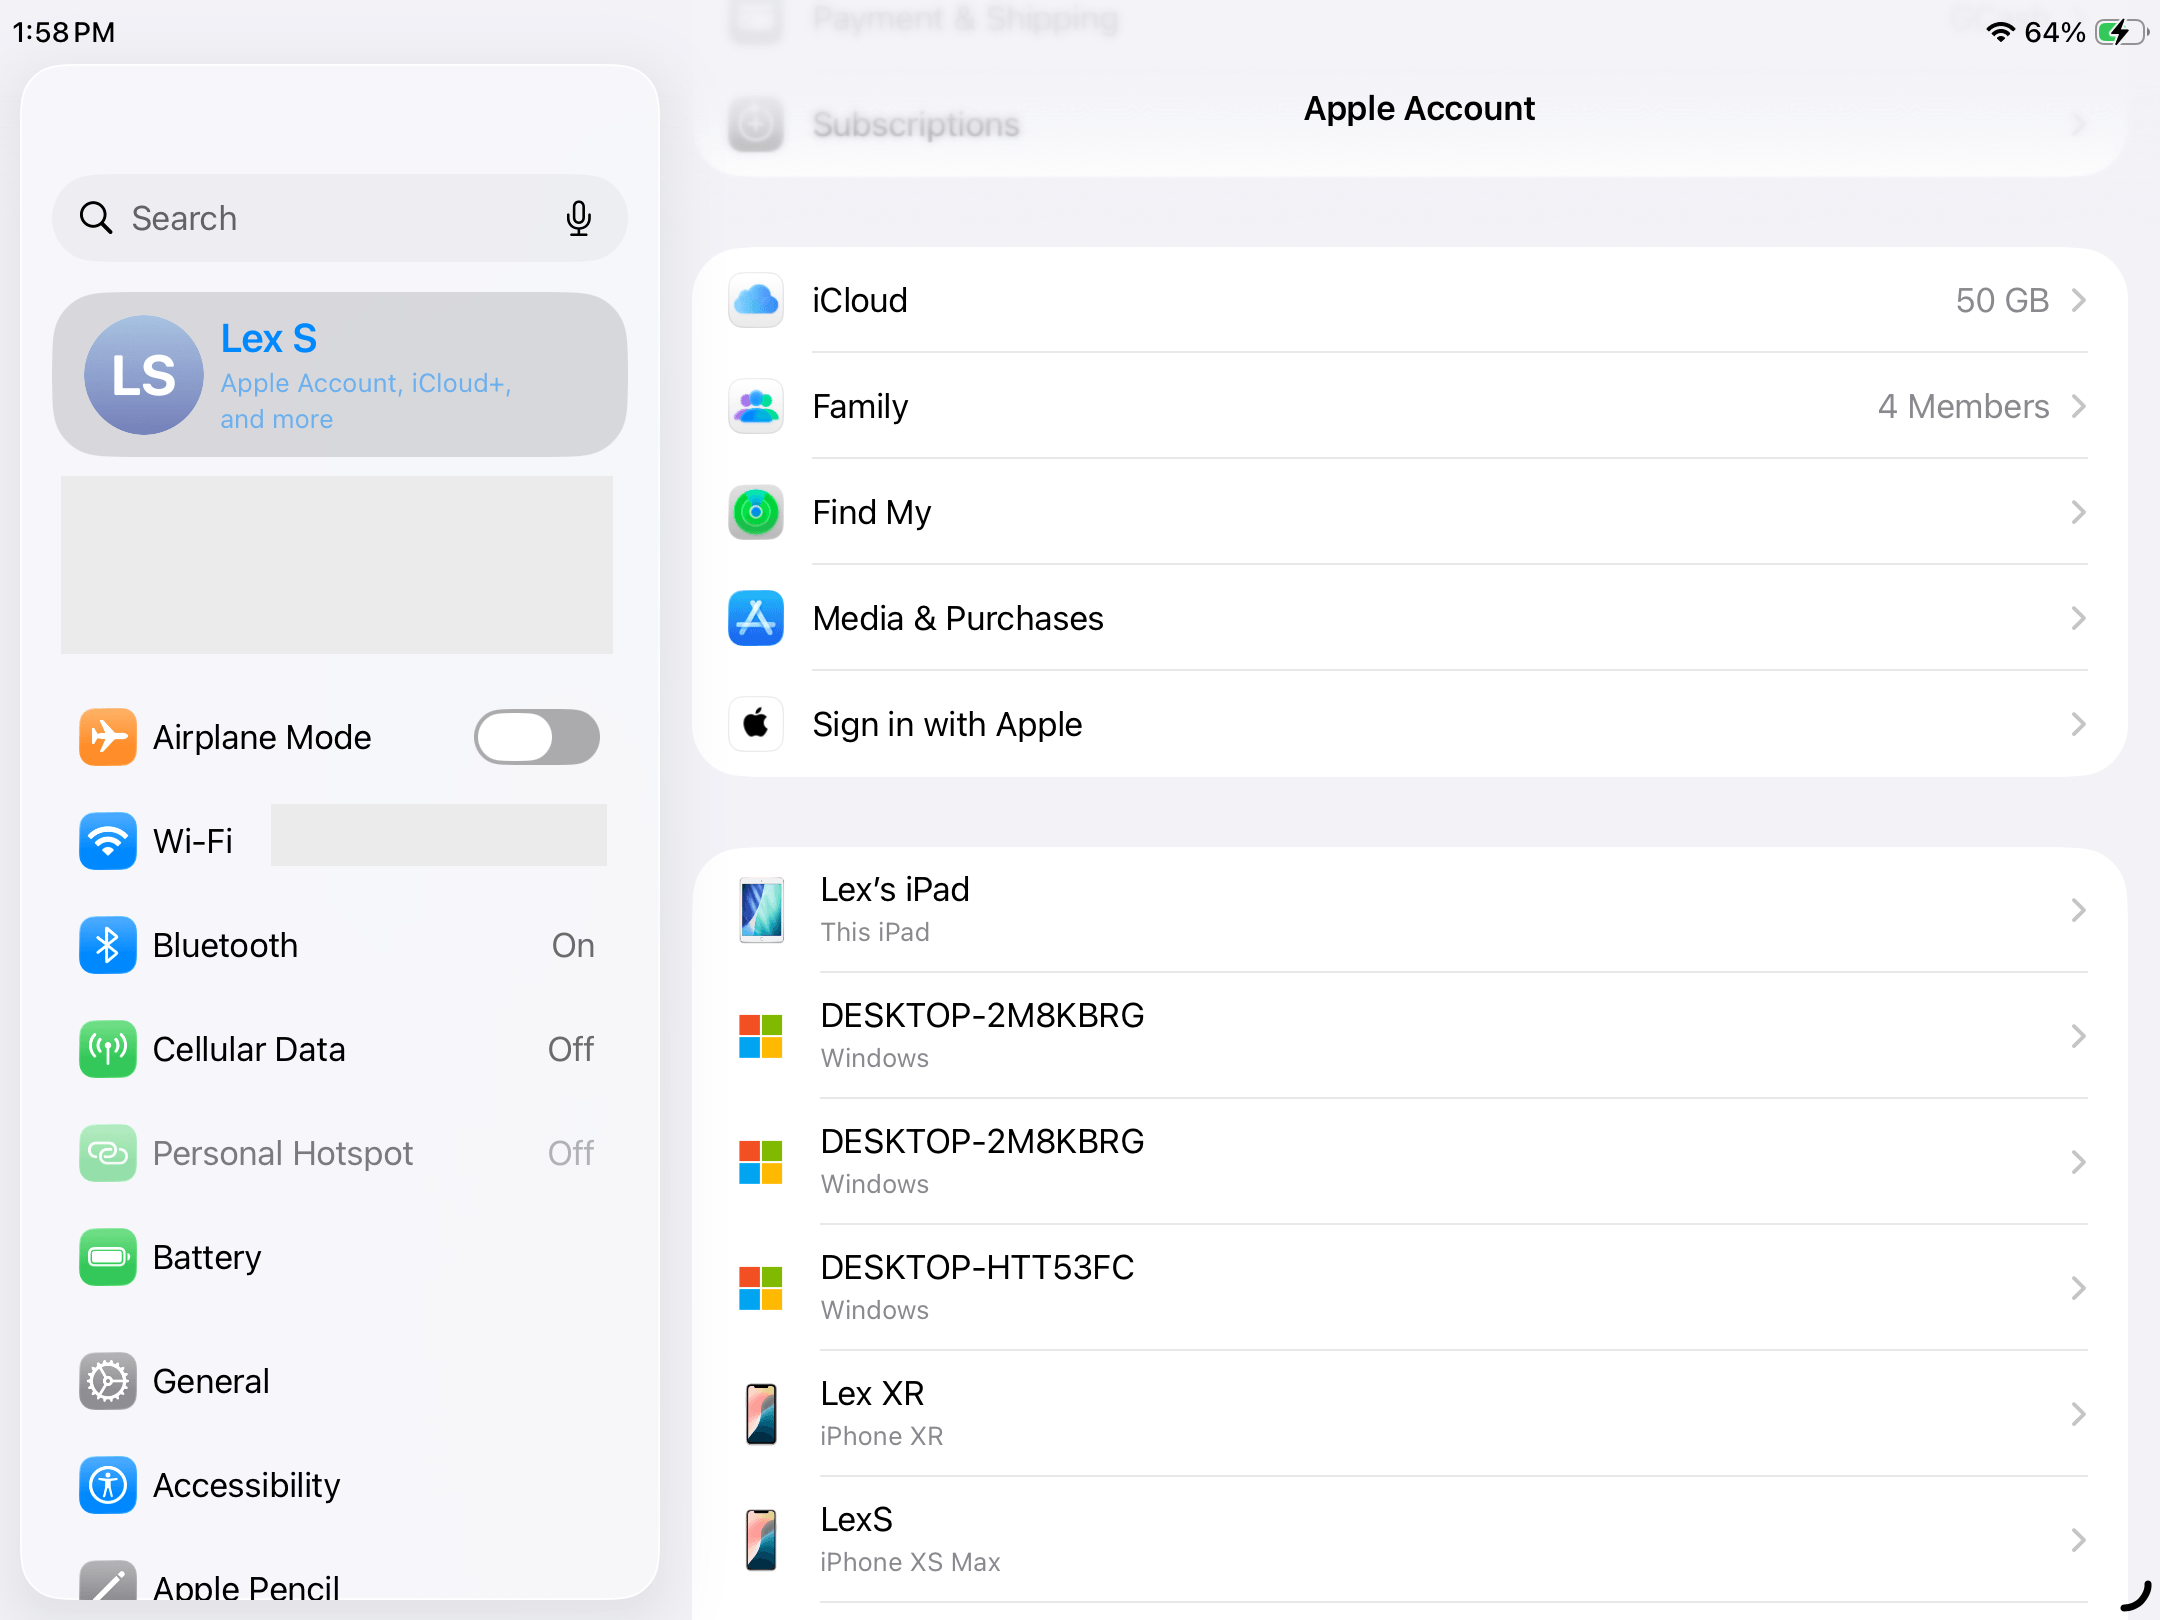Tap the chevron on the Lex XR row

(2079, 1414)
